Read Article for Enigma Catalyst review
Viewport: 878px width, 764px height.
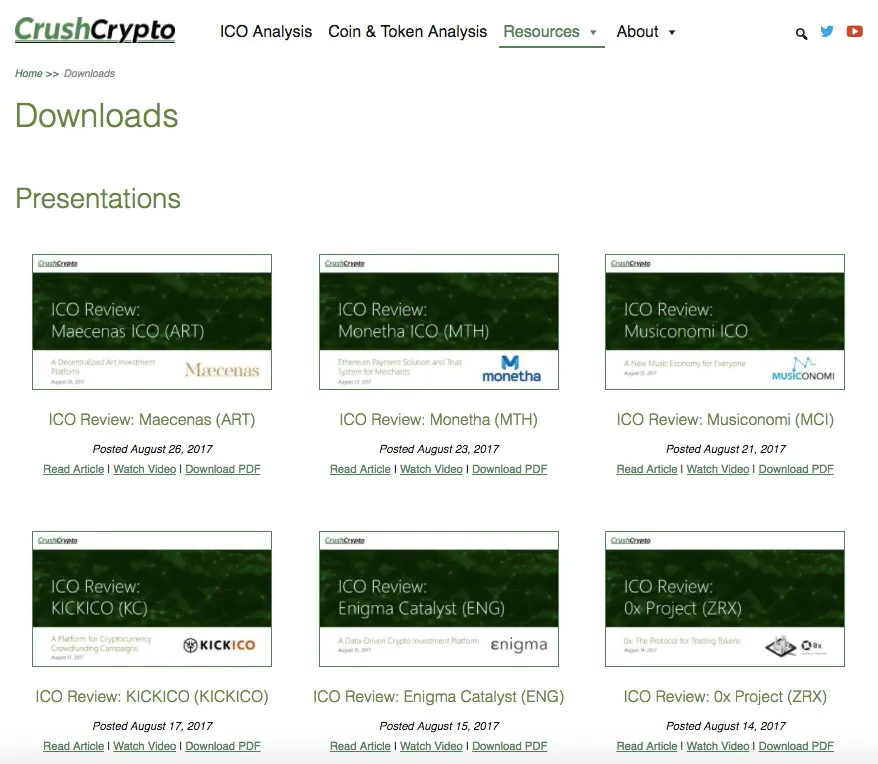tap(360, 746)
